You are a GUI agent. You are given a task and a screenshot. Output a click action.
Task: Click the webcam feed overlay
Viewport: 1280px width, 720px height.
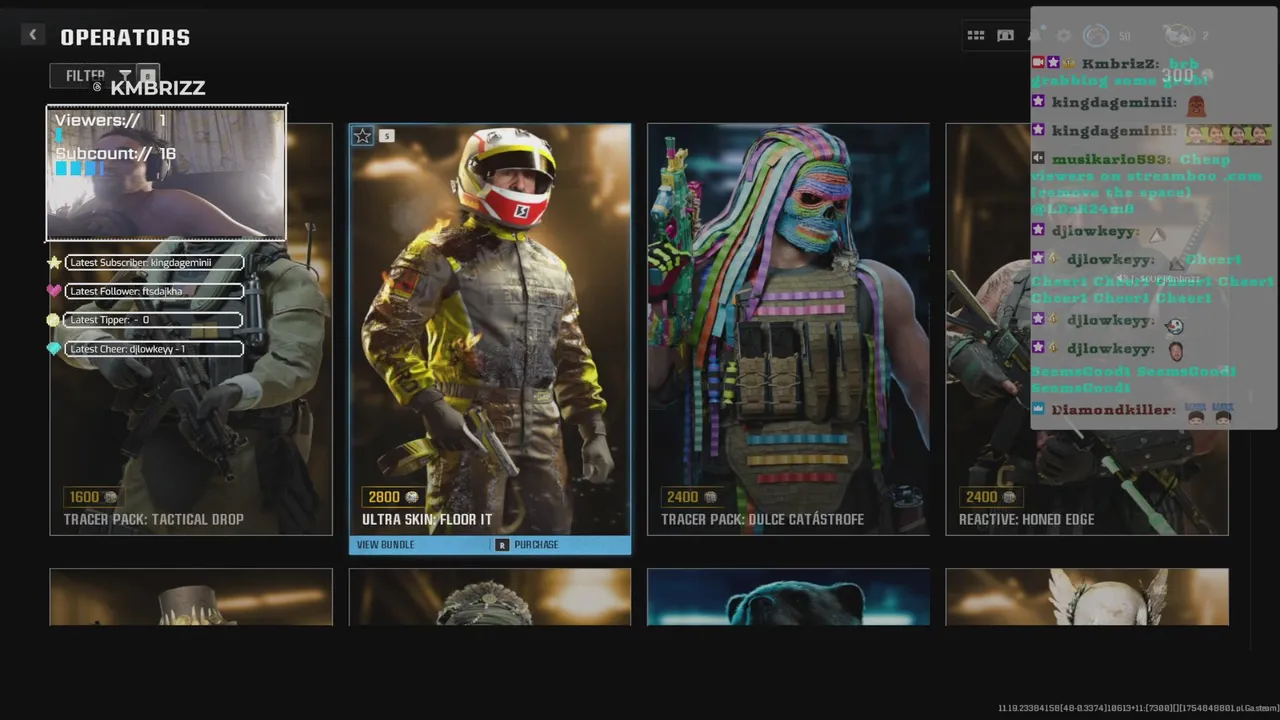pyautogui.click(x=166, y=173)
